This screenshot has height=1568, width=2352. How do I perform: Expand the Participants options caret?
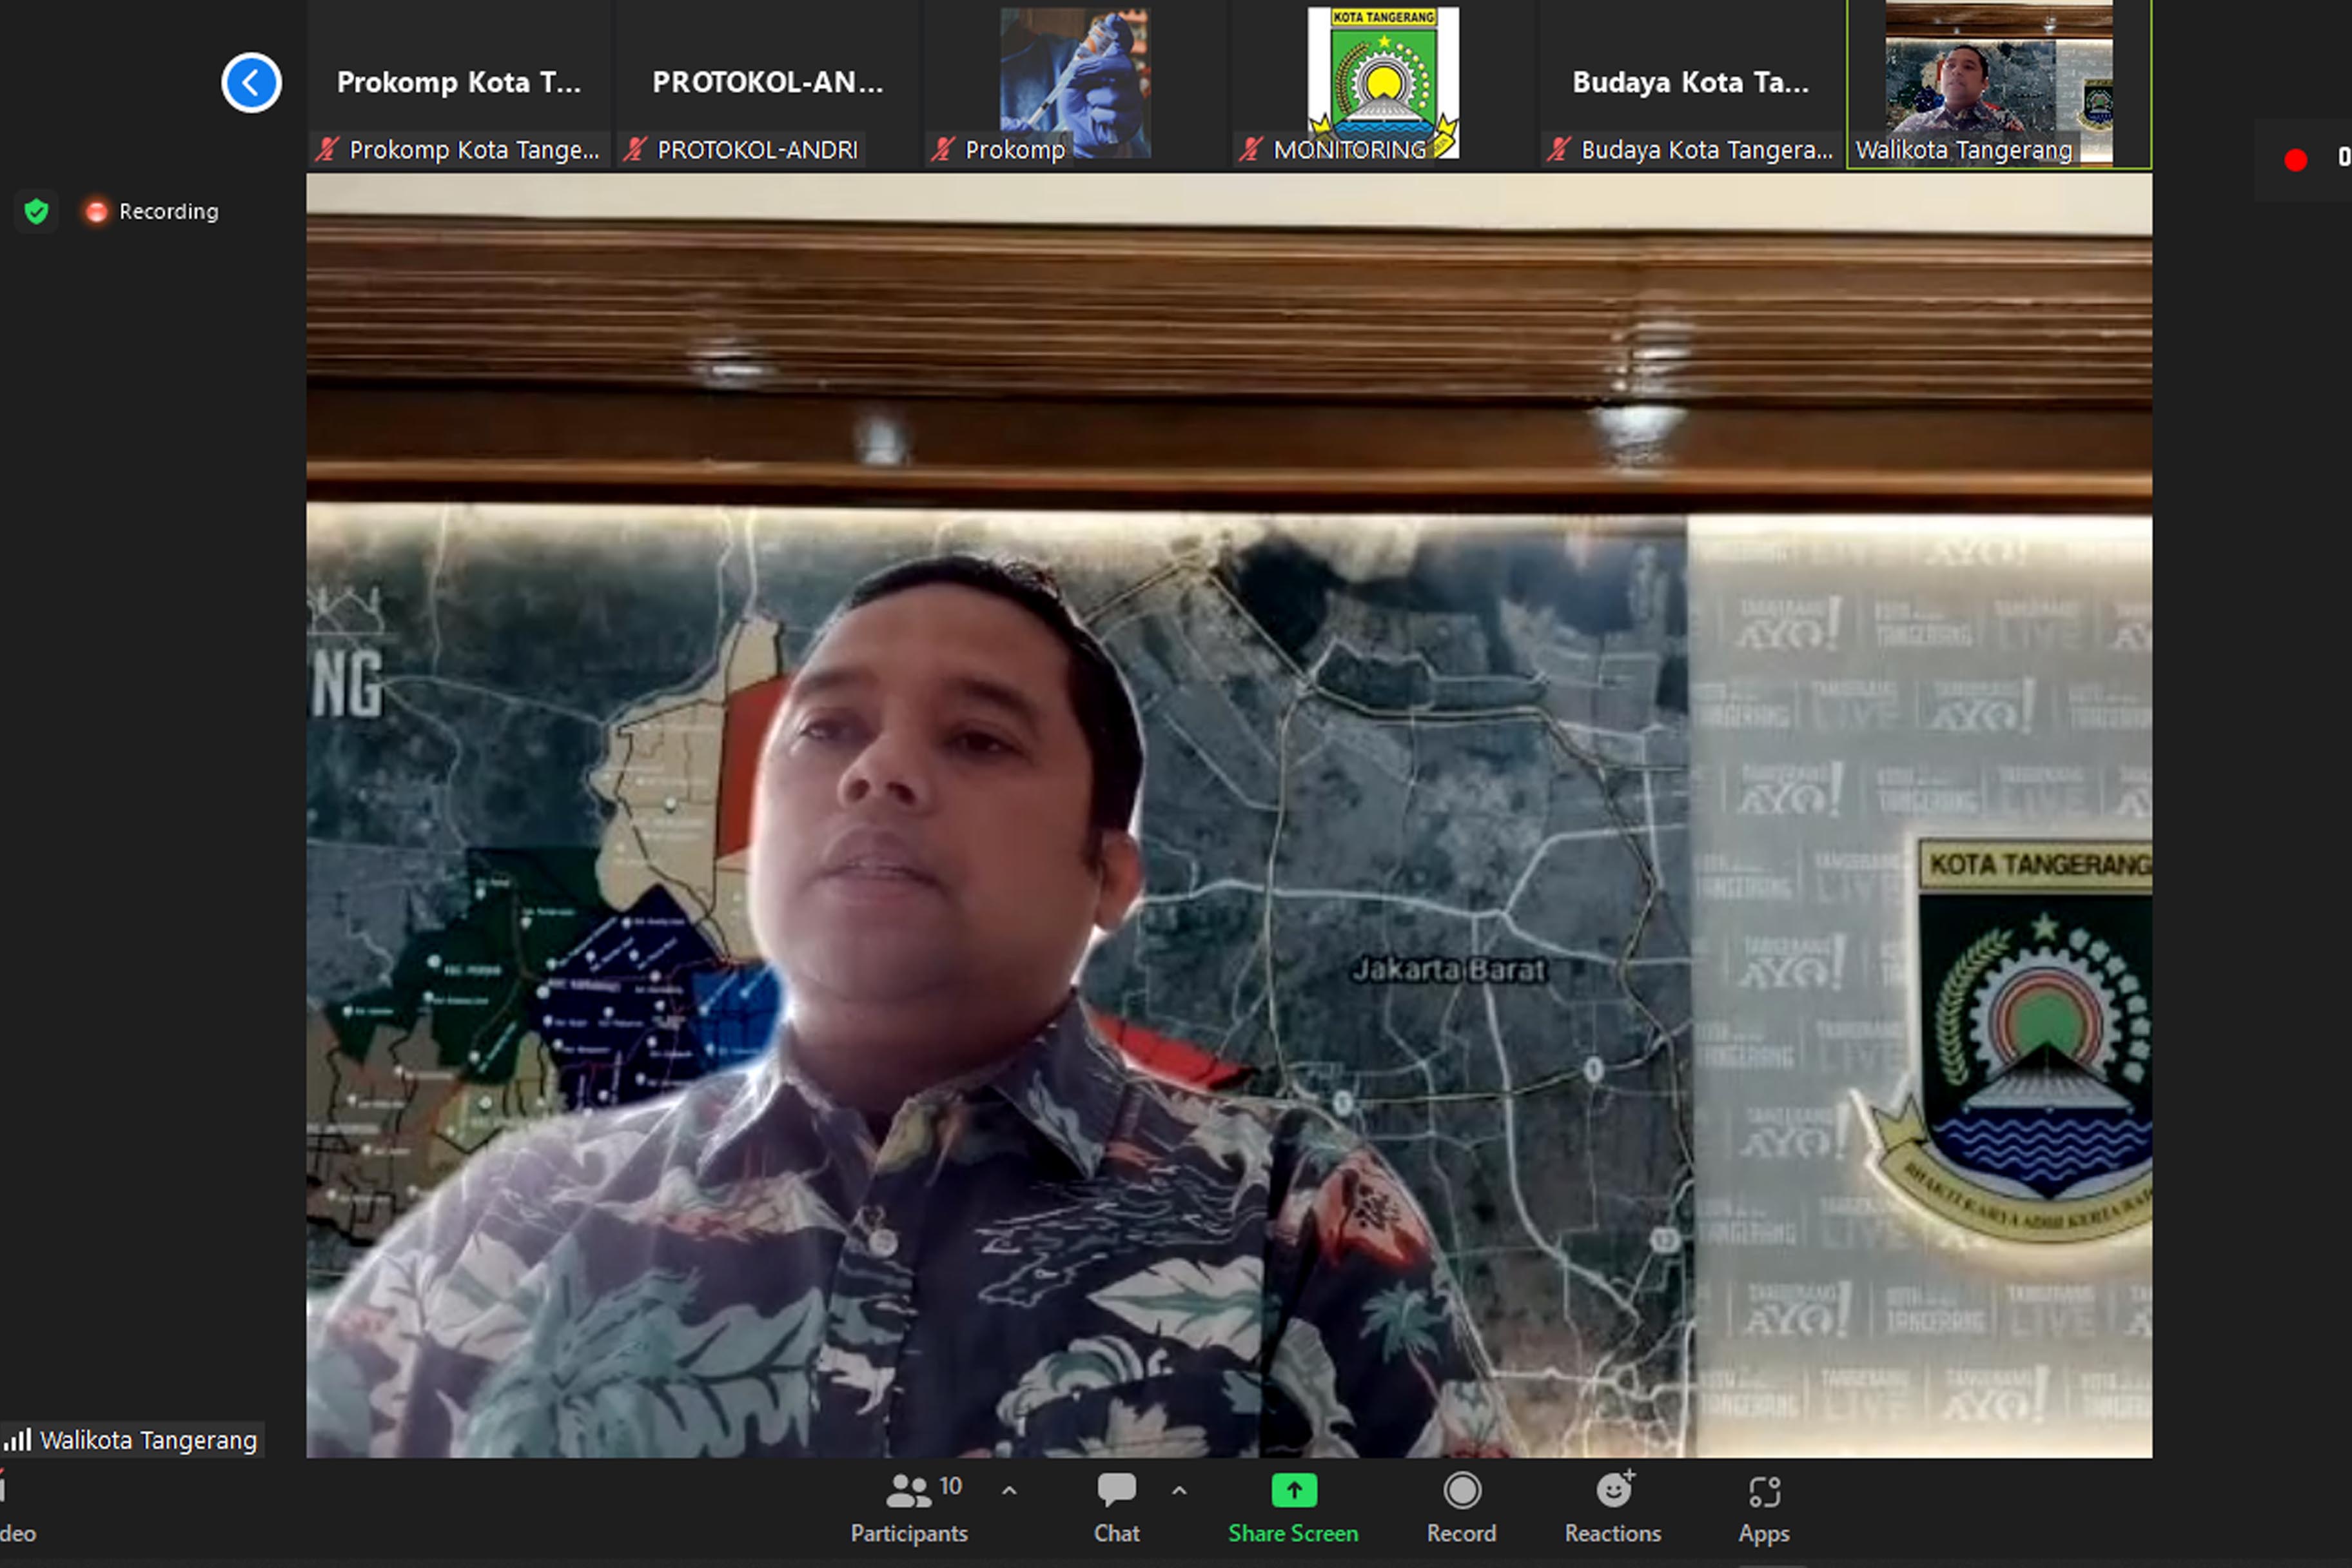coord(1009,1491)
